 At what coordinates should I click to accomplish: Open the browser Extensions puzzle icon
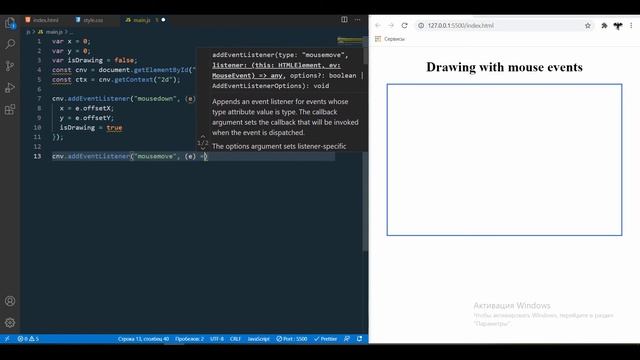604,25
